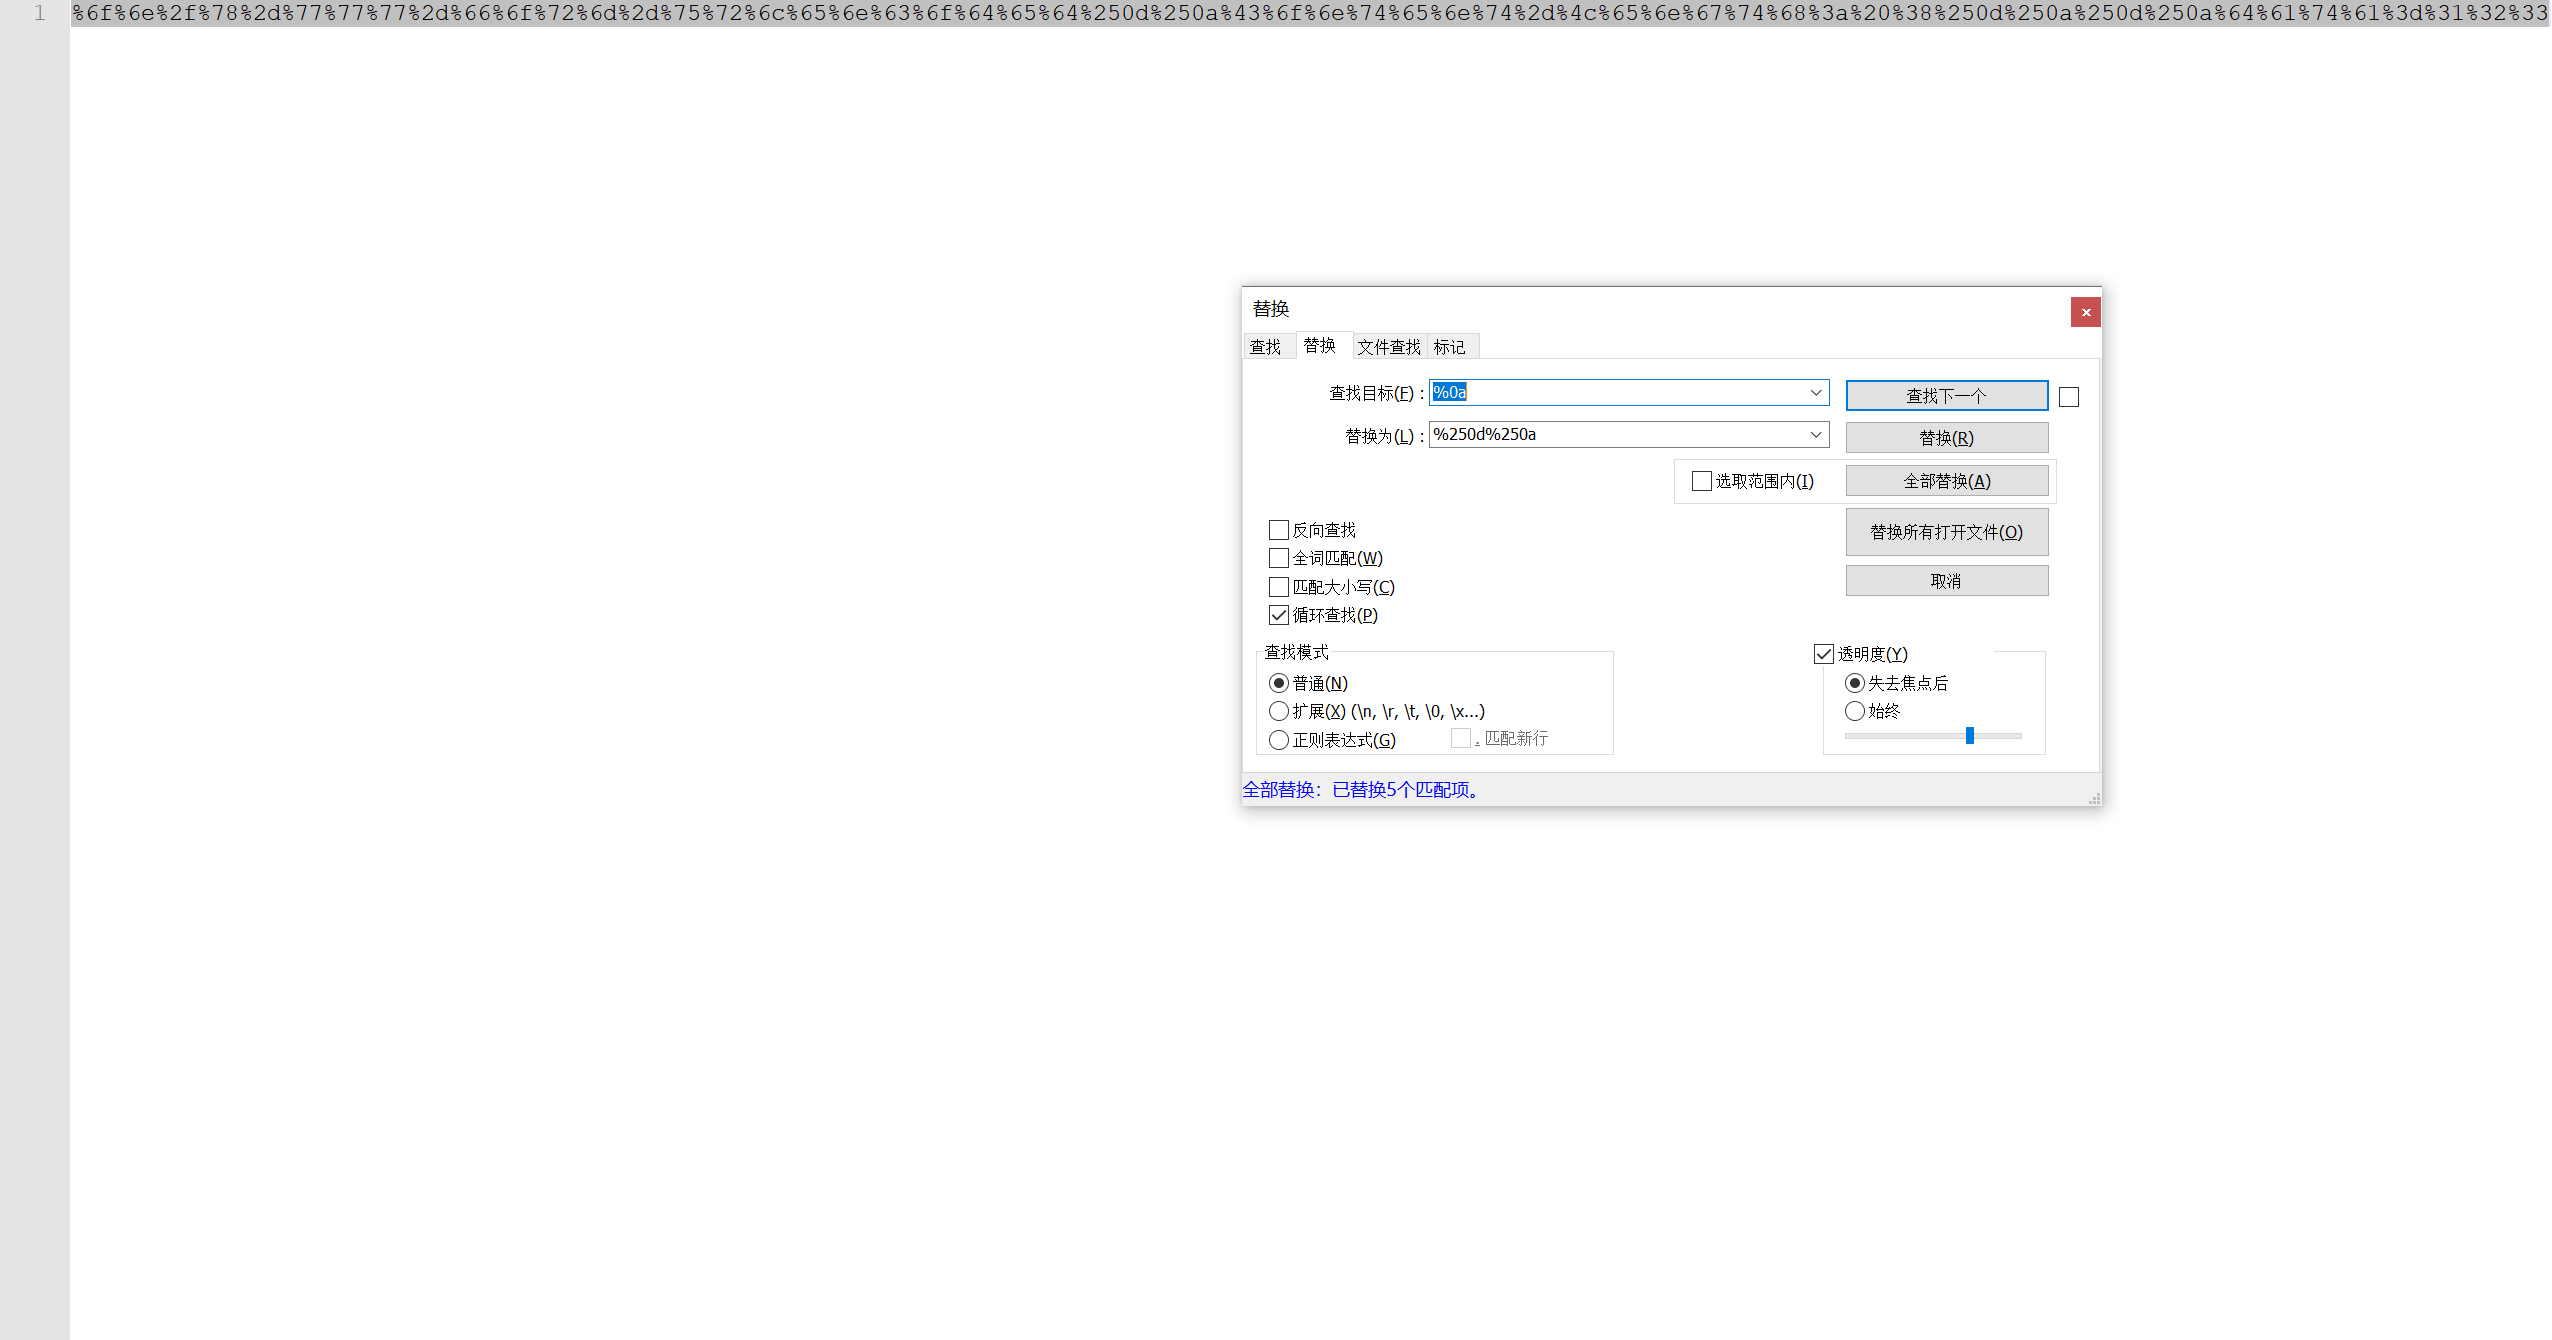Enable 匹配大小写(C) checkbox
Screen dimensions: 2552x1340
(1279, 587)
